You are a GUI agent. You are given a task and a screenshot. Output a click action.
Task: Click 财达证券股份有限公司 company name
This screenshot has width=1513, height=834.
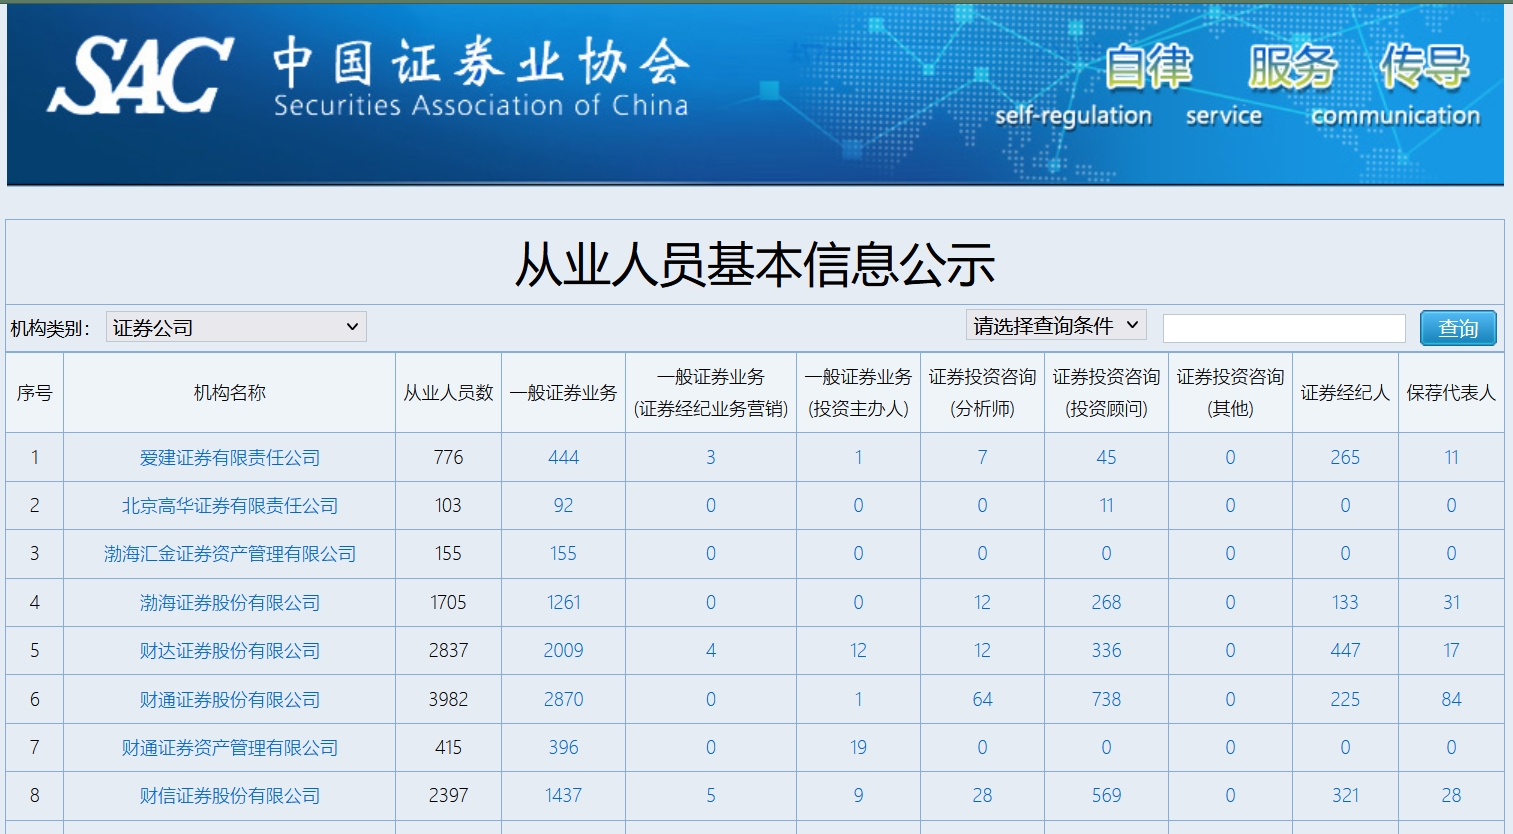coord(230,651)
